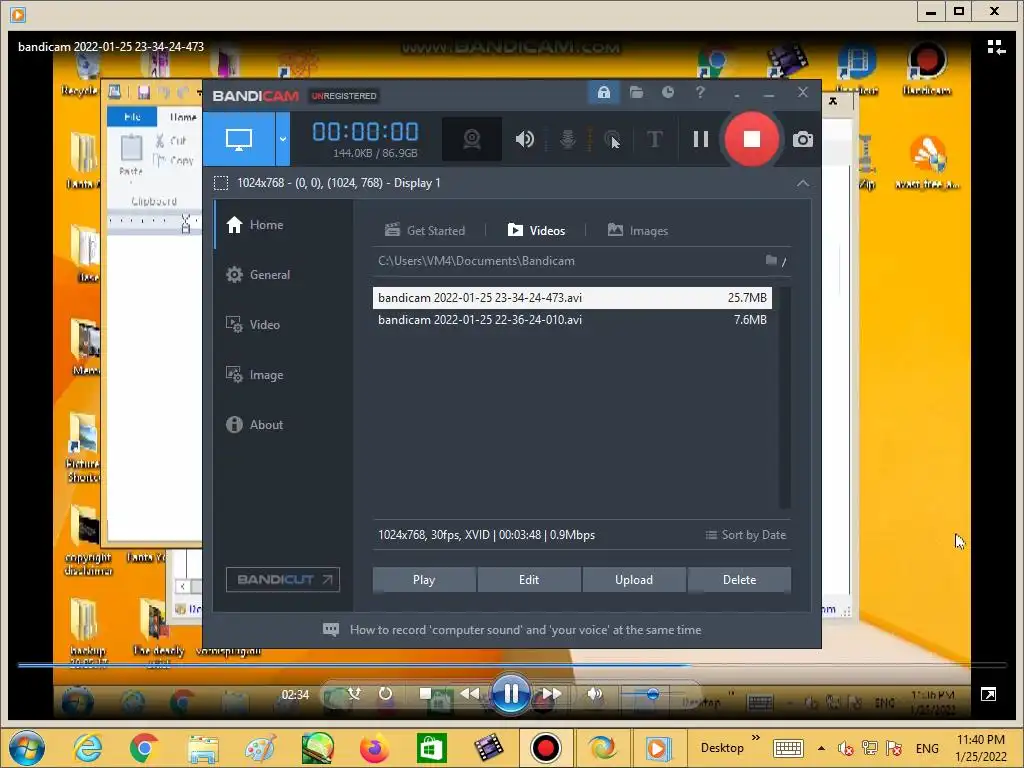Screen dimensions: 1024x768
Task: Switch to Library using top-right icon
Action: click(996, 47)
